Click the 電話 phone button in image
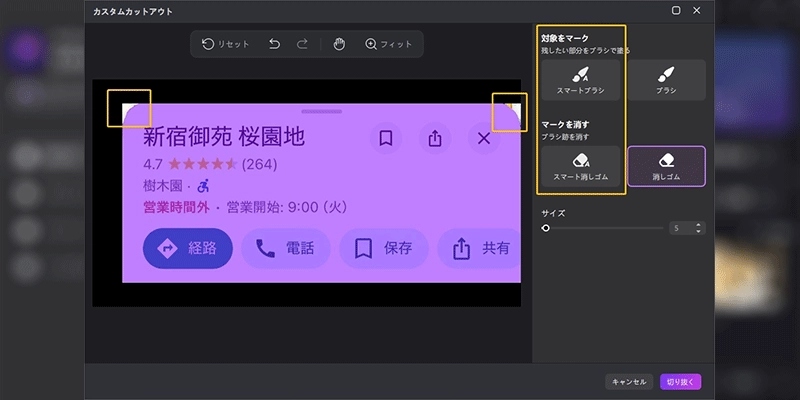Viewport: 800px width, 400px height. (x=286, y=248)
